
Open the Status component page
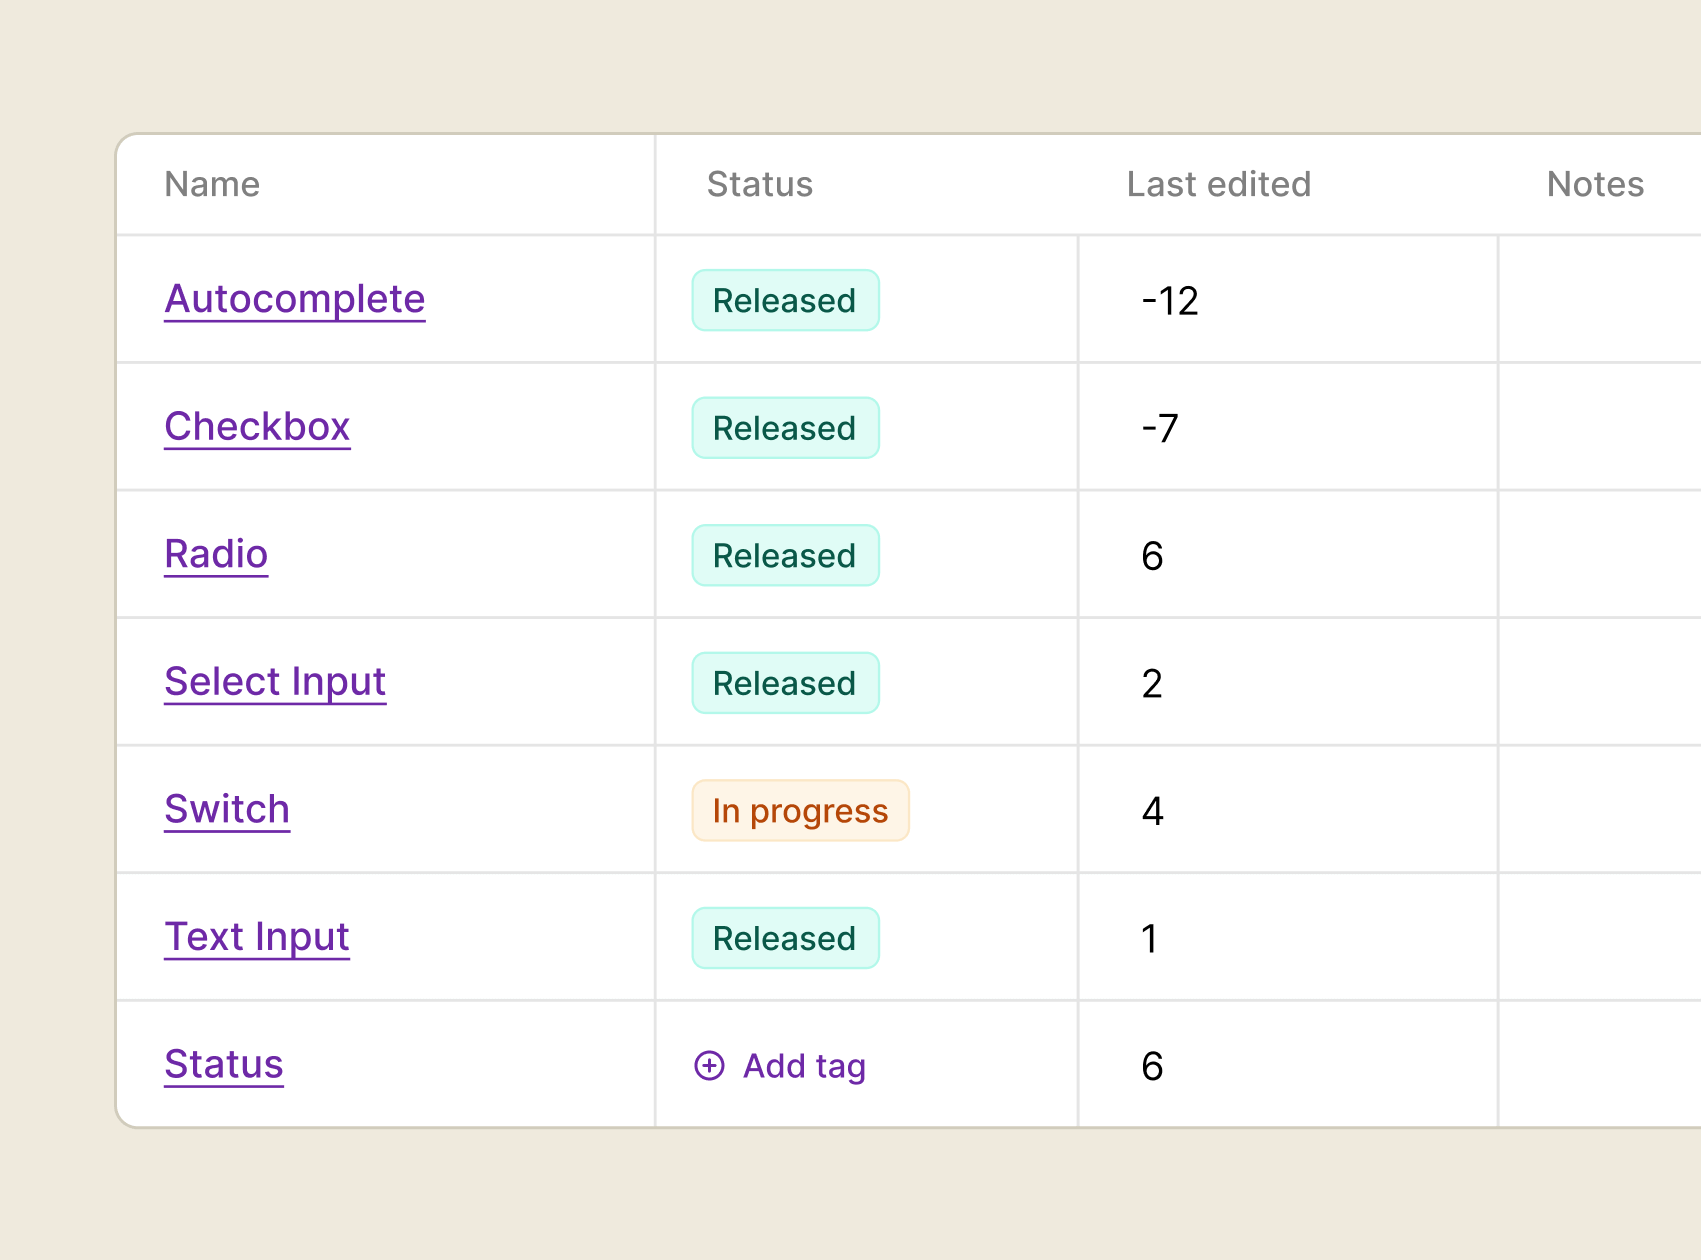click(x=224, y=1064)
